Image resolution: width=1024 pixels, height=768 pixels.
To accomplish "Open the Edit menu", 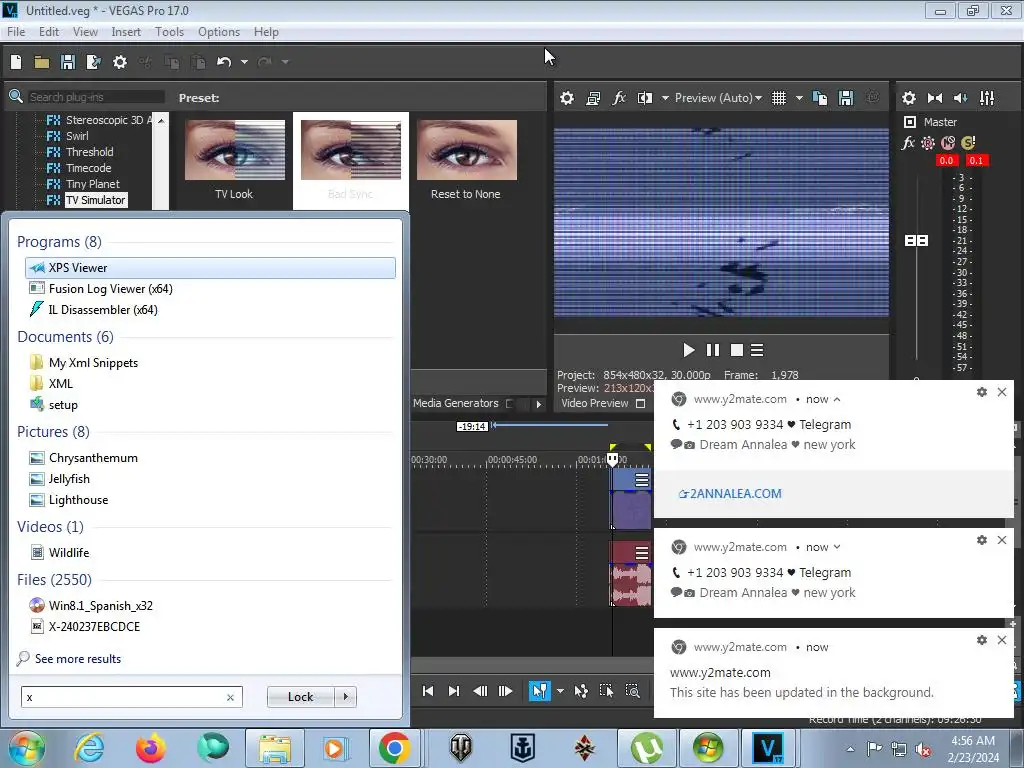I will pyautogui.click(x=48, y=32).
